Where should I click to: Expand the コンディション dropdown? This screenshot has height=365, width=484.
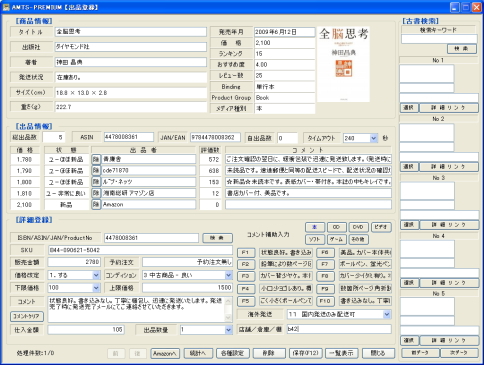tap(228, 275)
